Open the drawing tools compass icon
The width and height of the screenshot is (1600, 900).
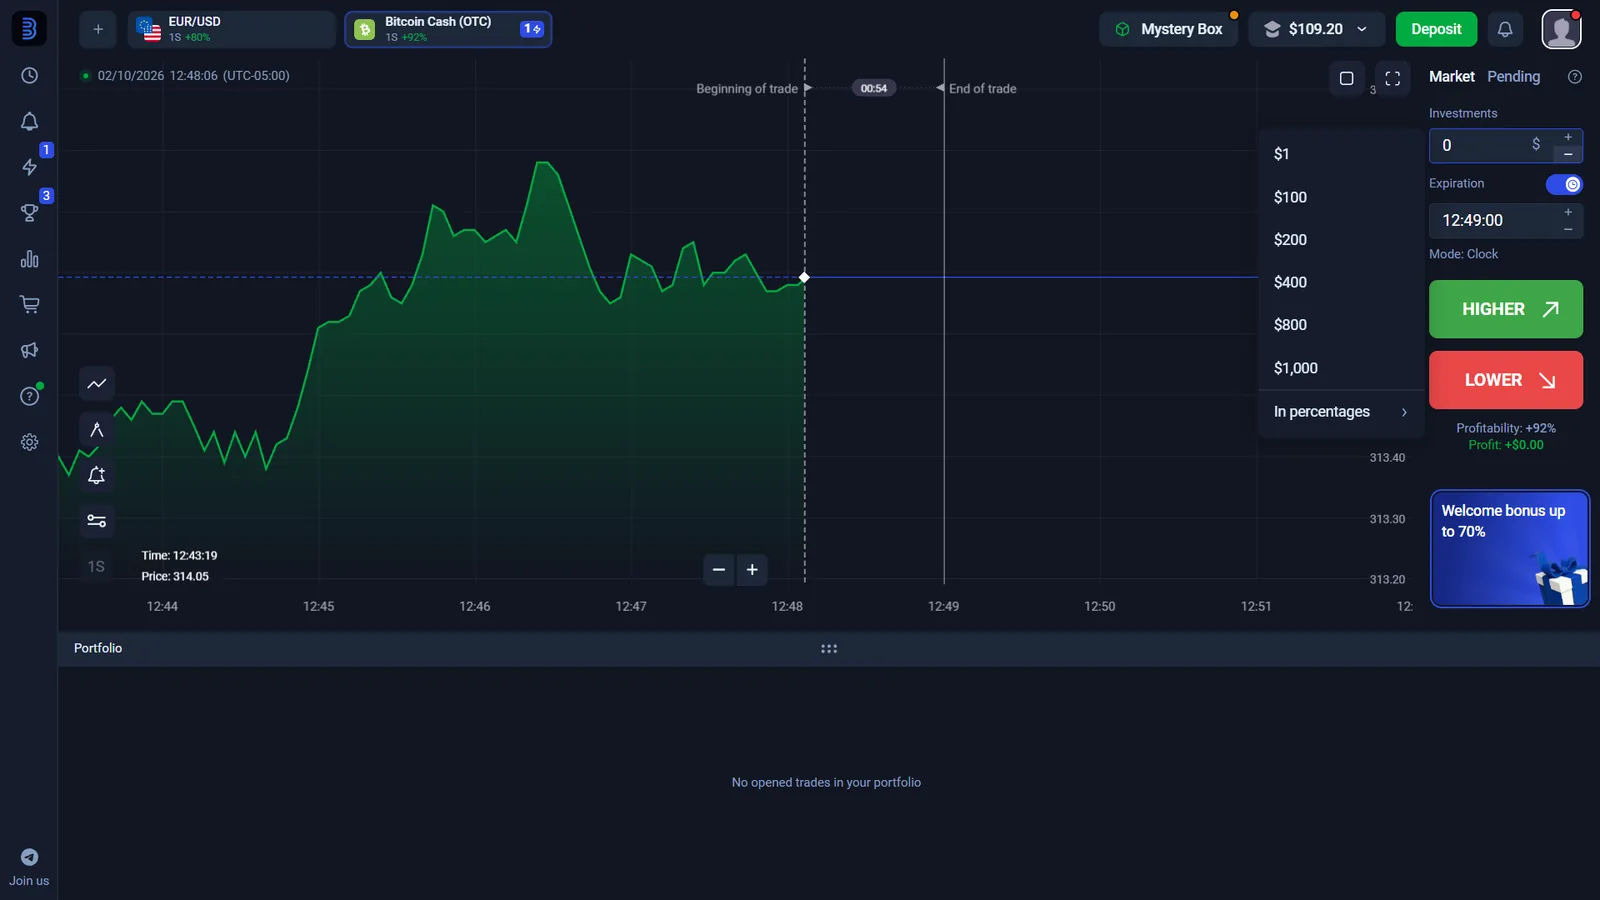(97, 430)
